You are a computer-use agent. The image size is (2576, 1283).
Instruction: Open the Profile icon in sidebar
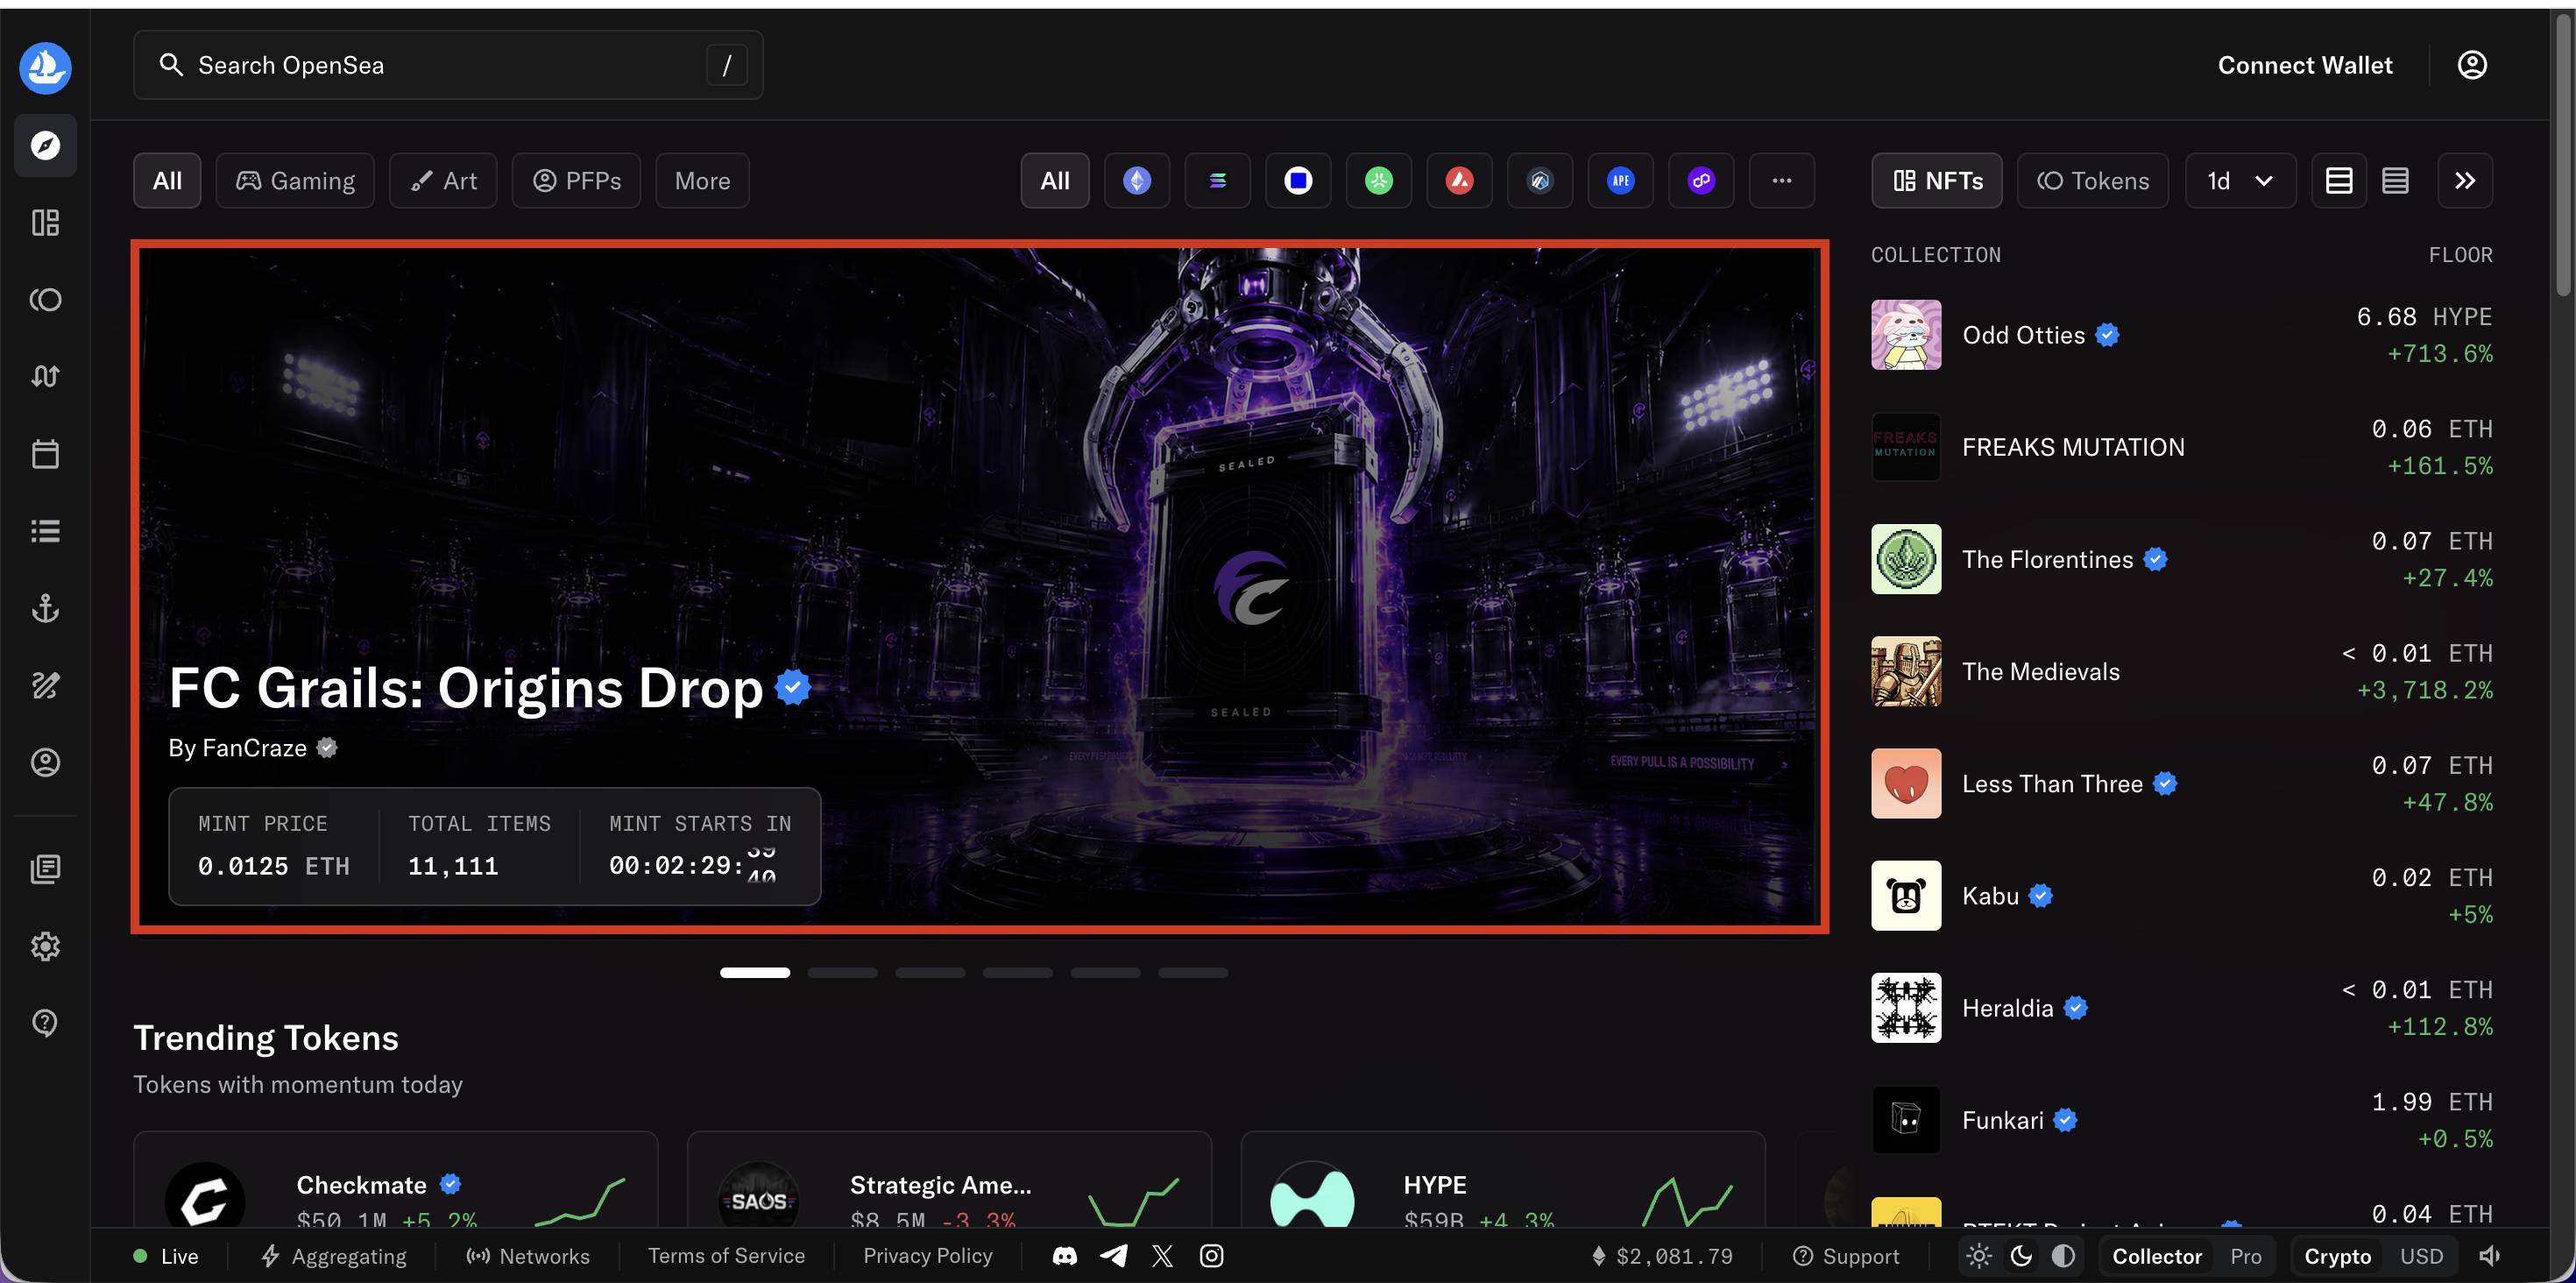click(45, 762)
